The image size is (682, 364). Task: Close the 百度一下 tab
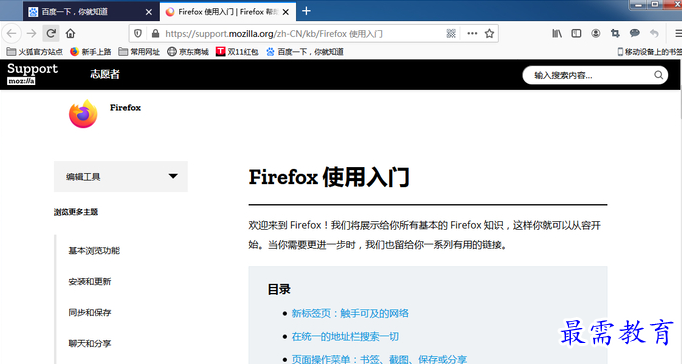(x=149, y=12)
